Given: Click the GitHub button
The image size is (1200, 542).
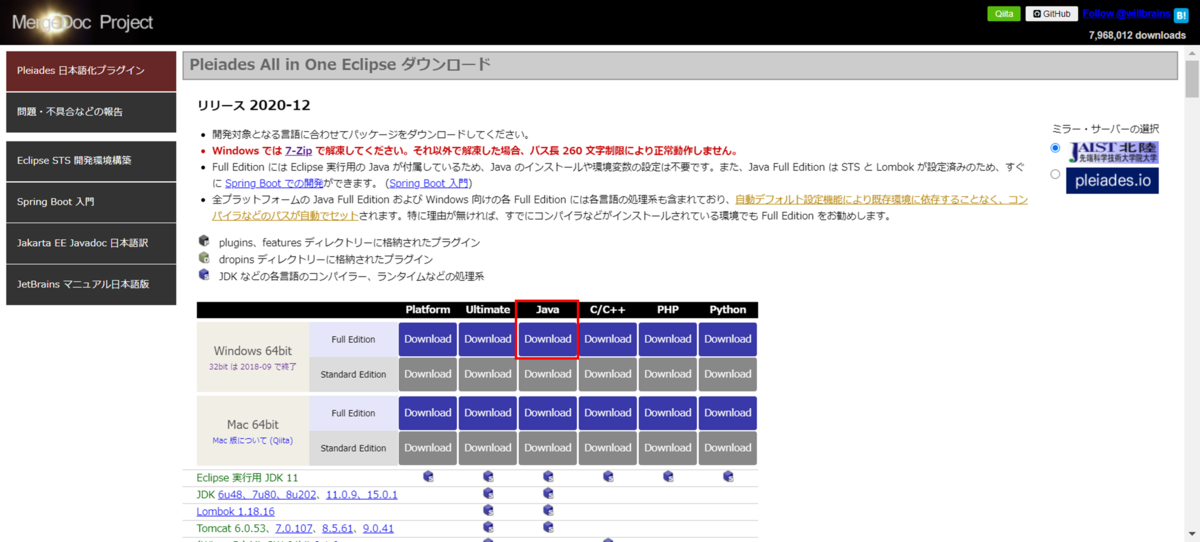Looking at the screenshot, I should click(1052, 14).
